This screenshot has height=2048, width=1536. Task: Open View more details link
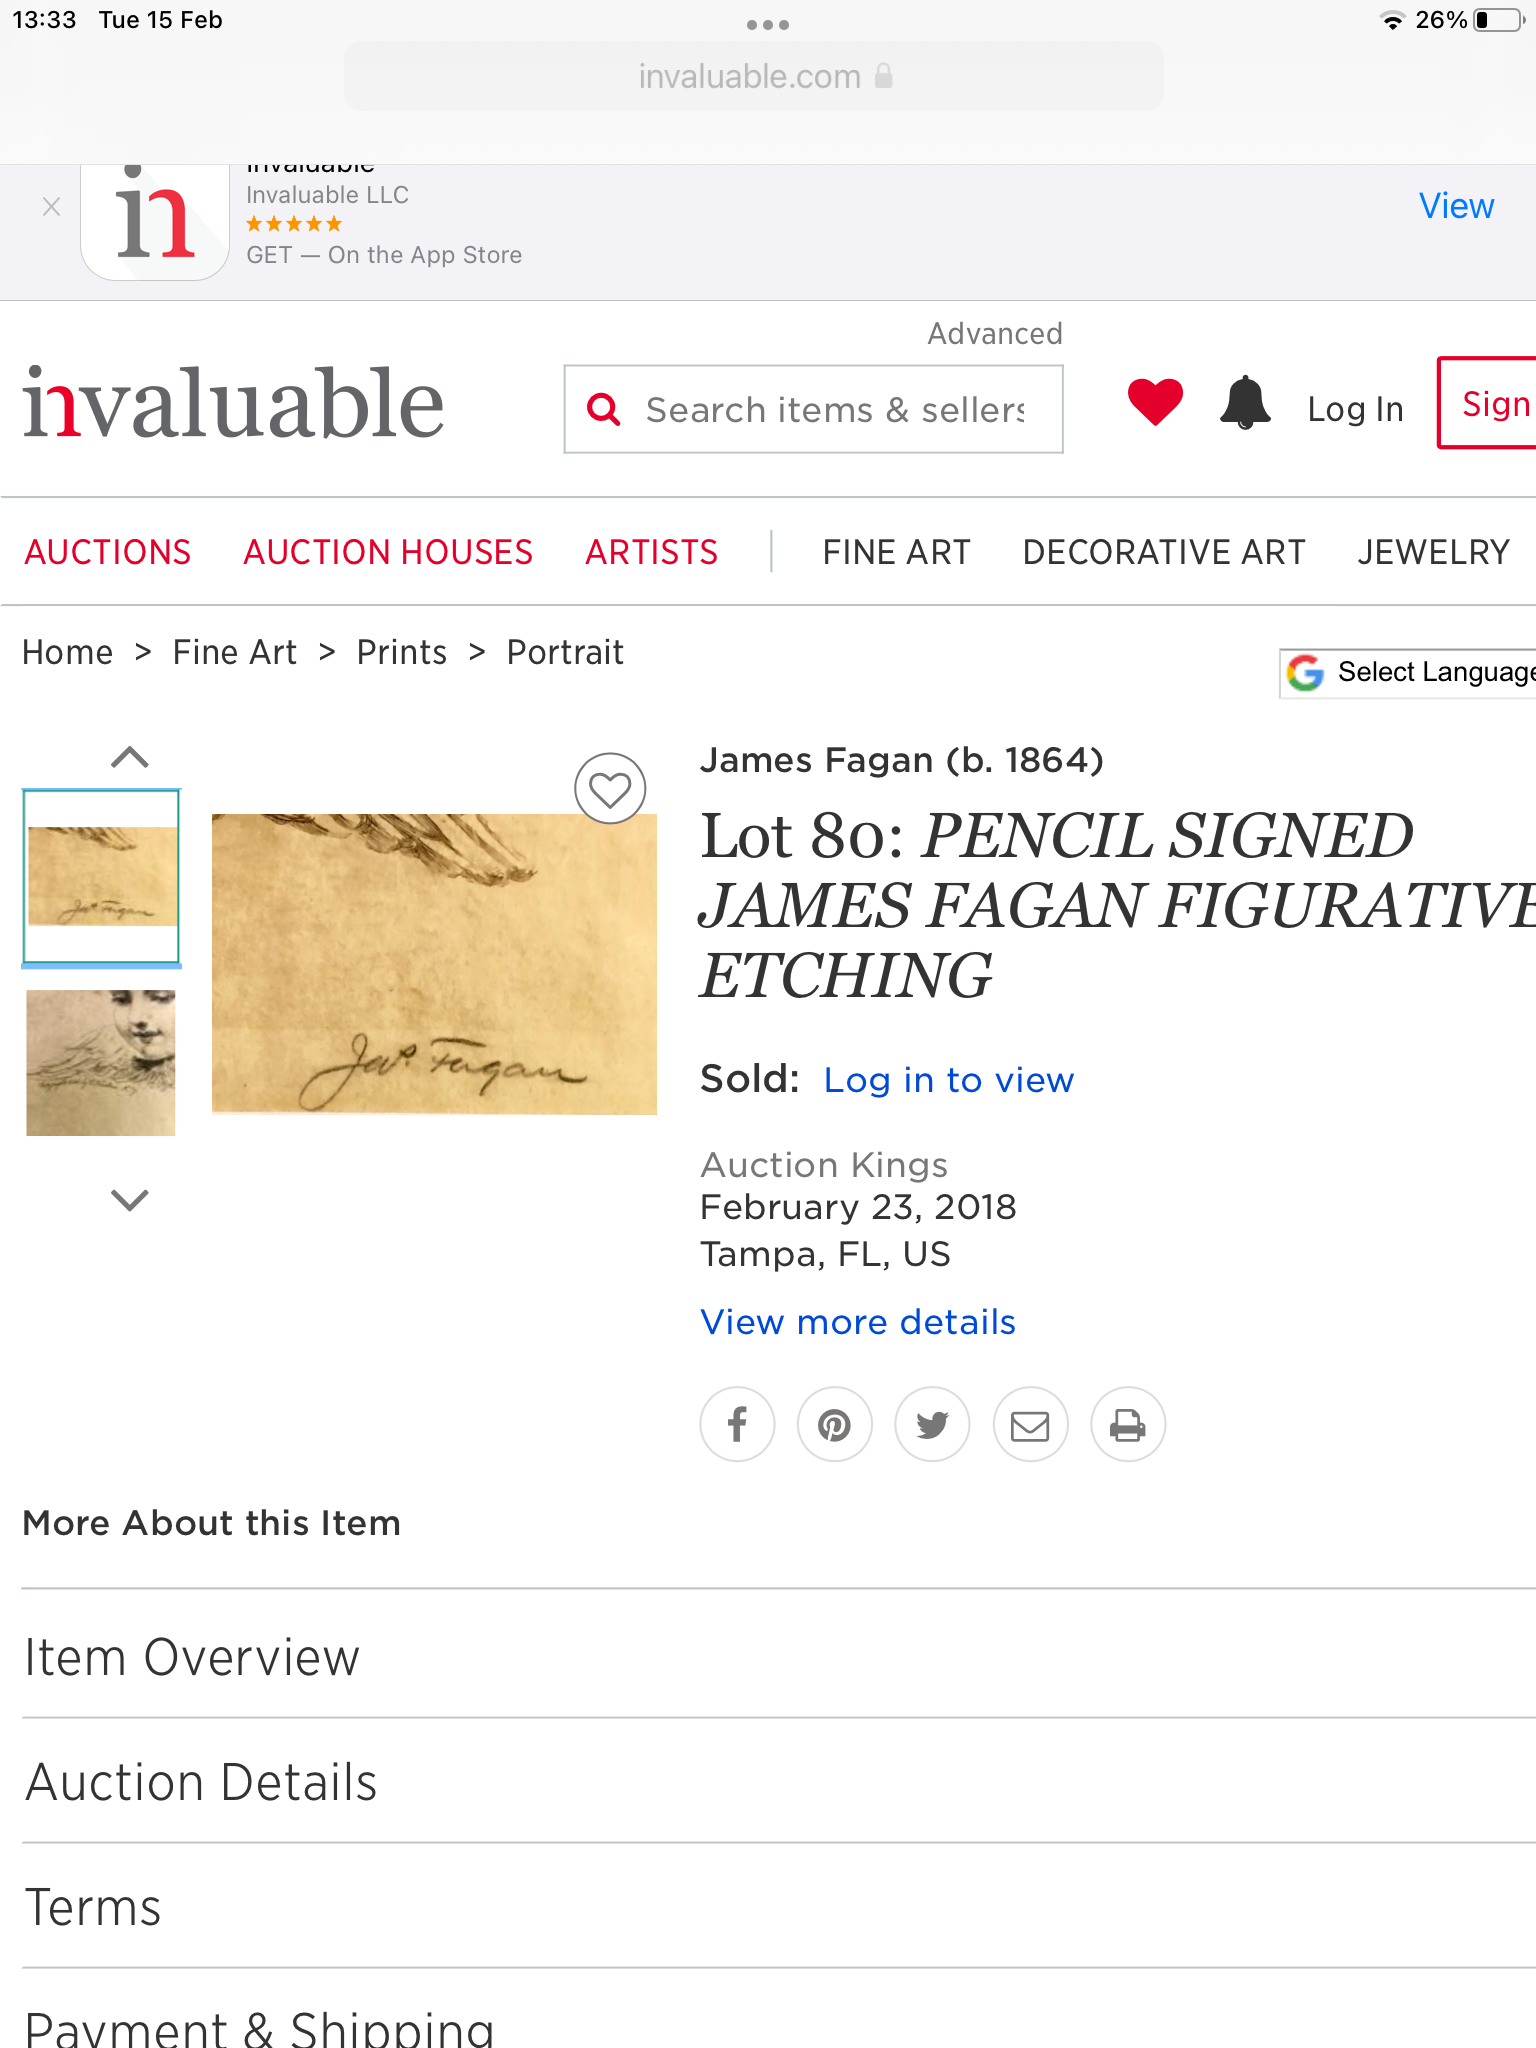[x=857, y=1322]
